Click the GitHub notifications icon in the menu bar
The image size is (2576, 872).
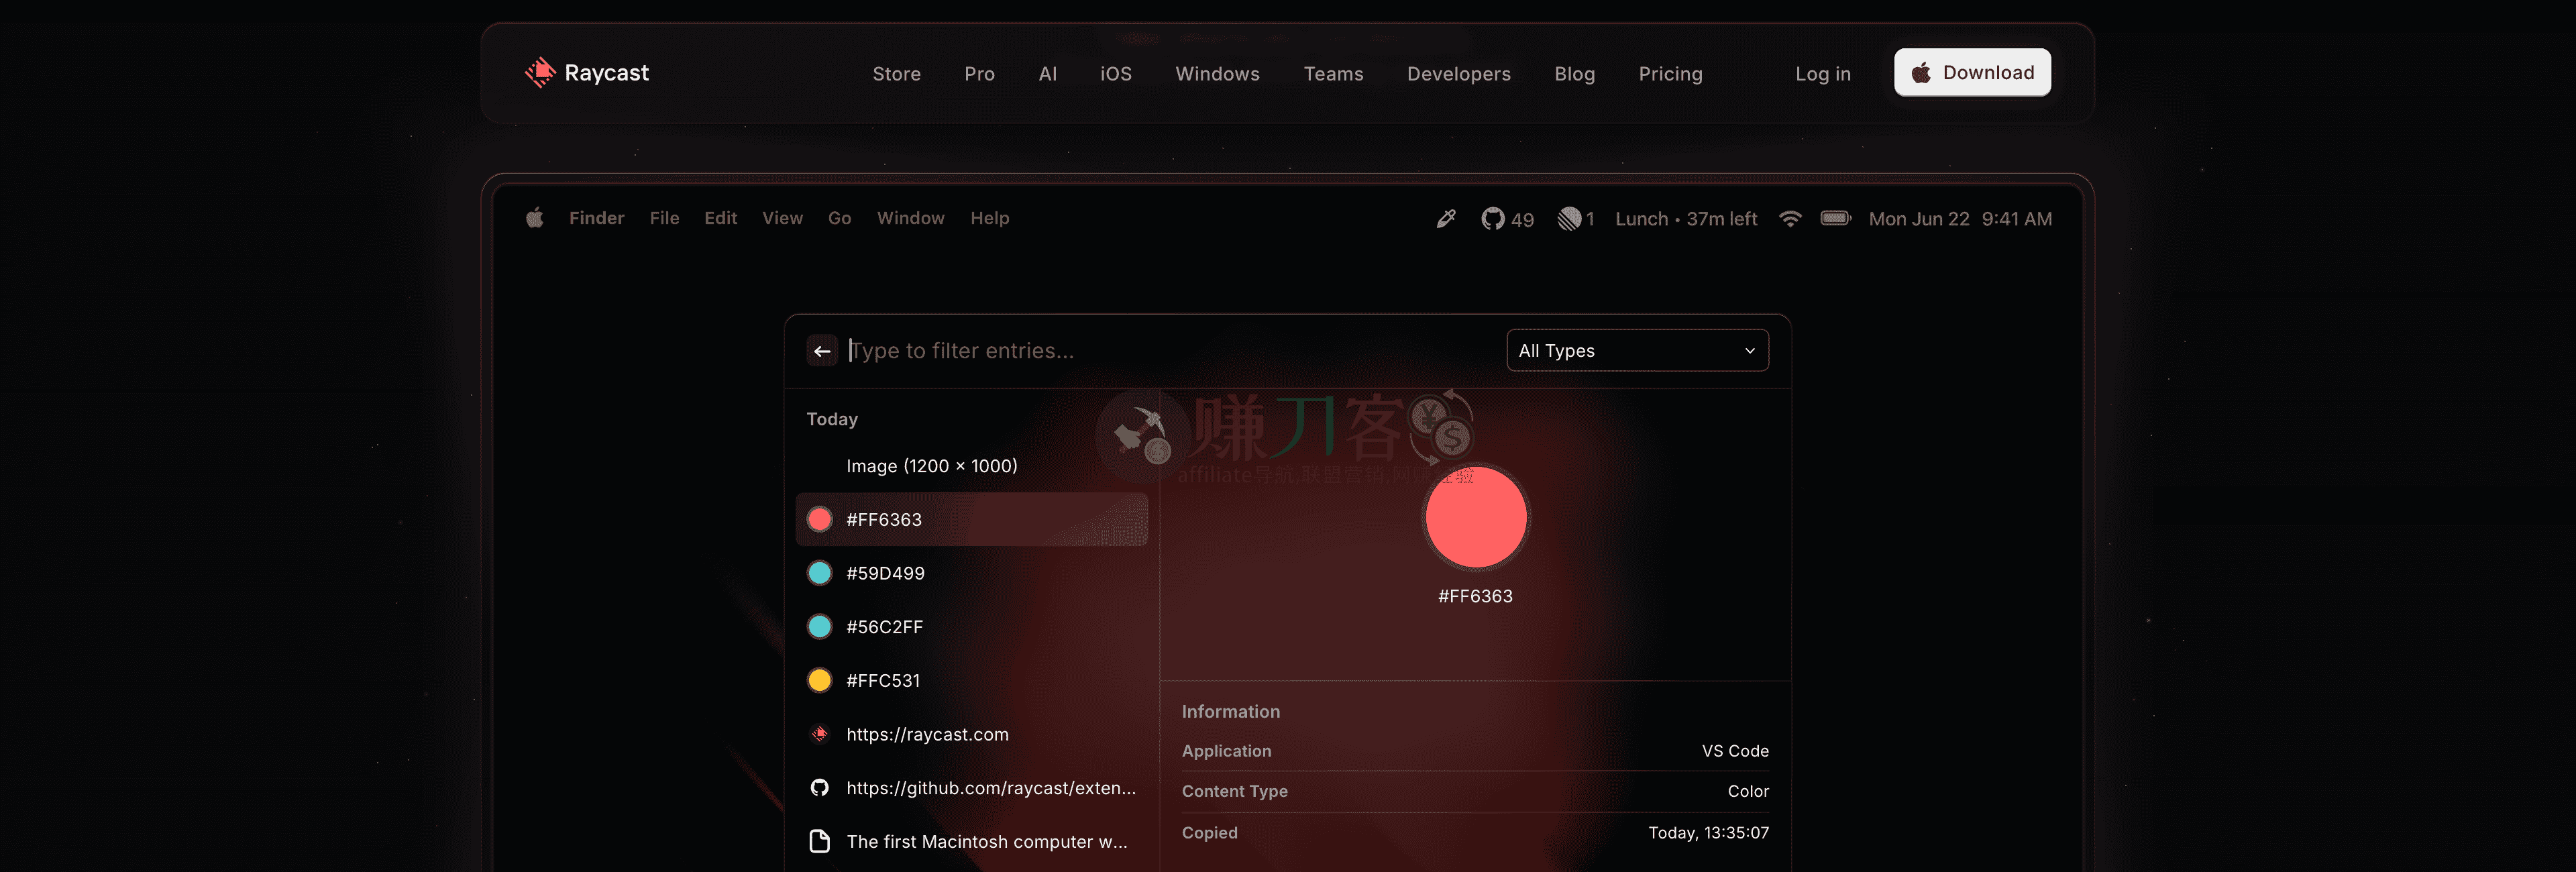click(x=1492, y=219)
